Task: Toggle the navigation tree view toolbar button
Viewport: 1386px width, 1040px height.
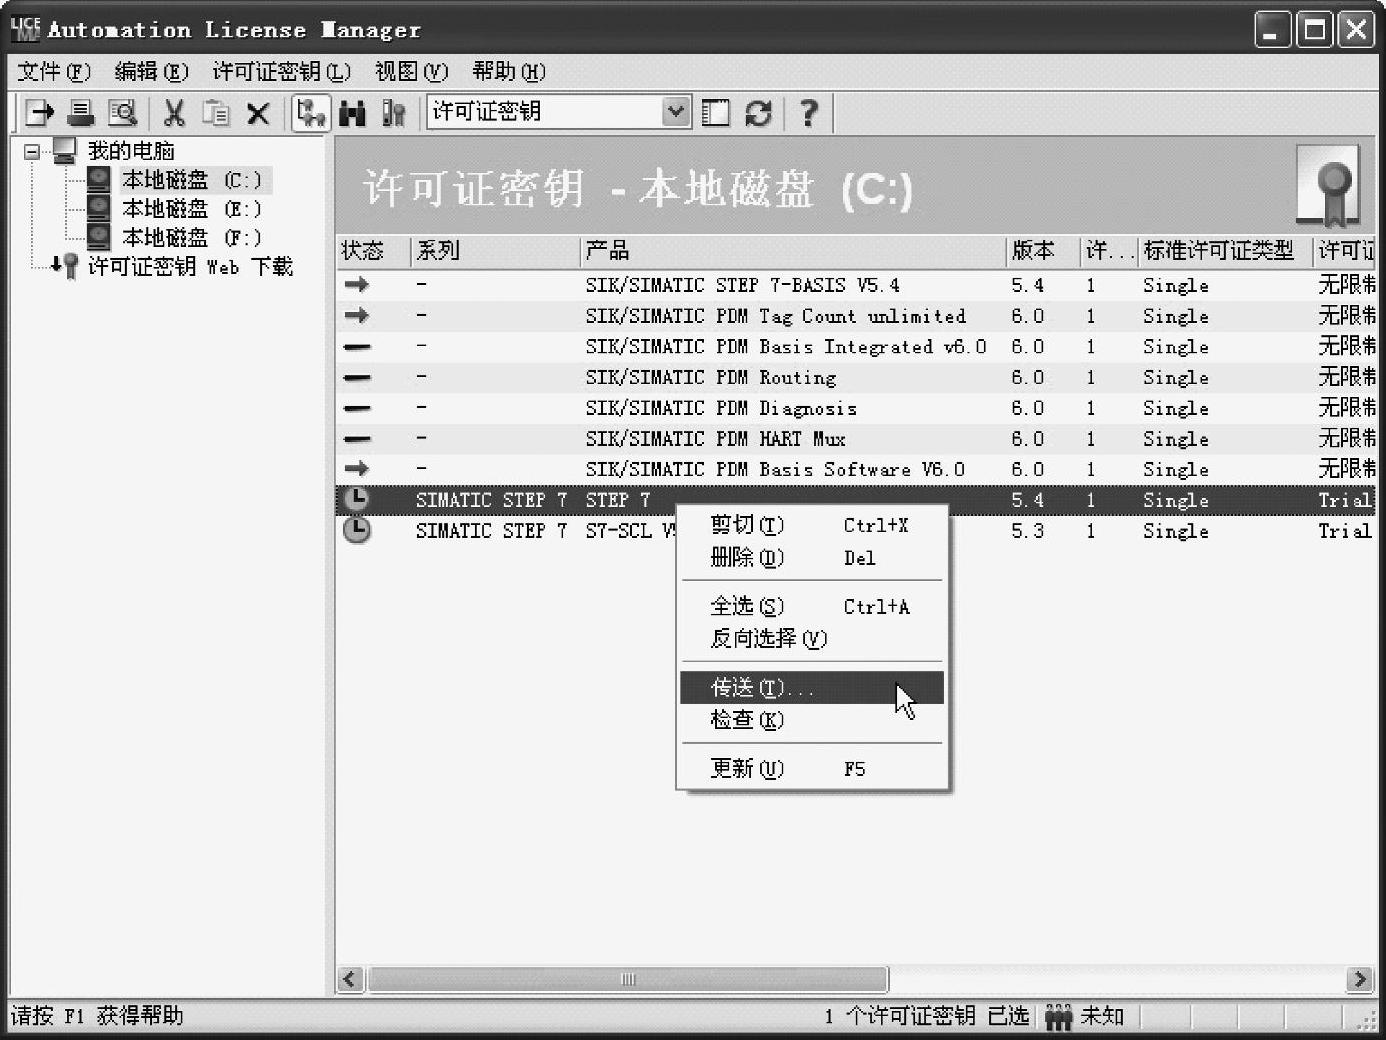Action: (311, 113)
